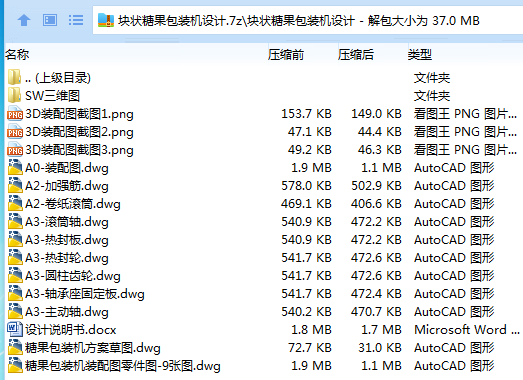This screenshot has height=380, width=523.
Task: Select the SW三维图 folder icon
Action: [x=14, y=95]
